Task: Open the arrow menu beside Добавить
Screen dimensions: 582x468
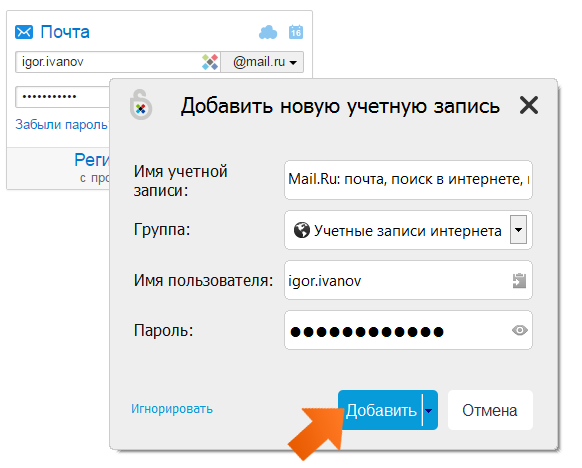Action: (430, 410)
